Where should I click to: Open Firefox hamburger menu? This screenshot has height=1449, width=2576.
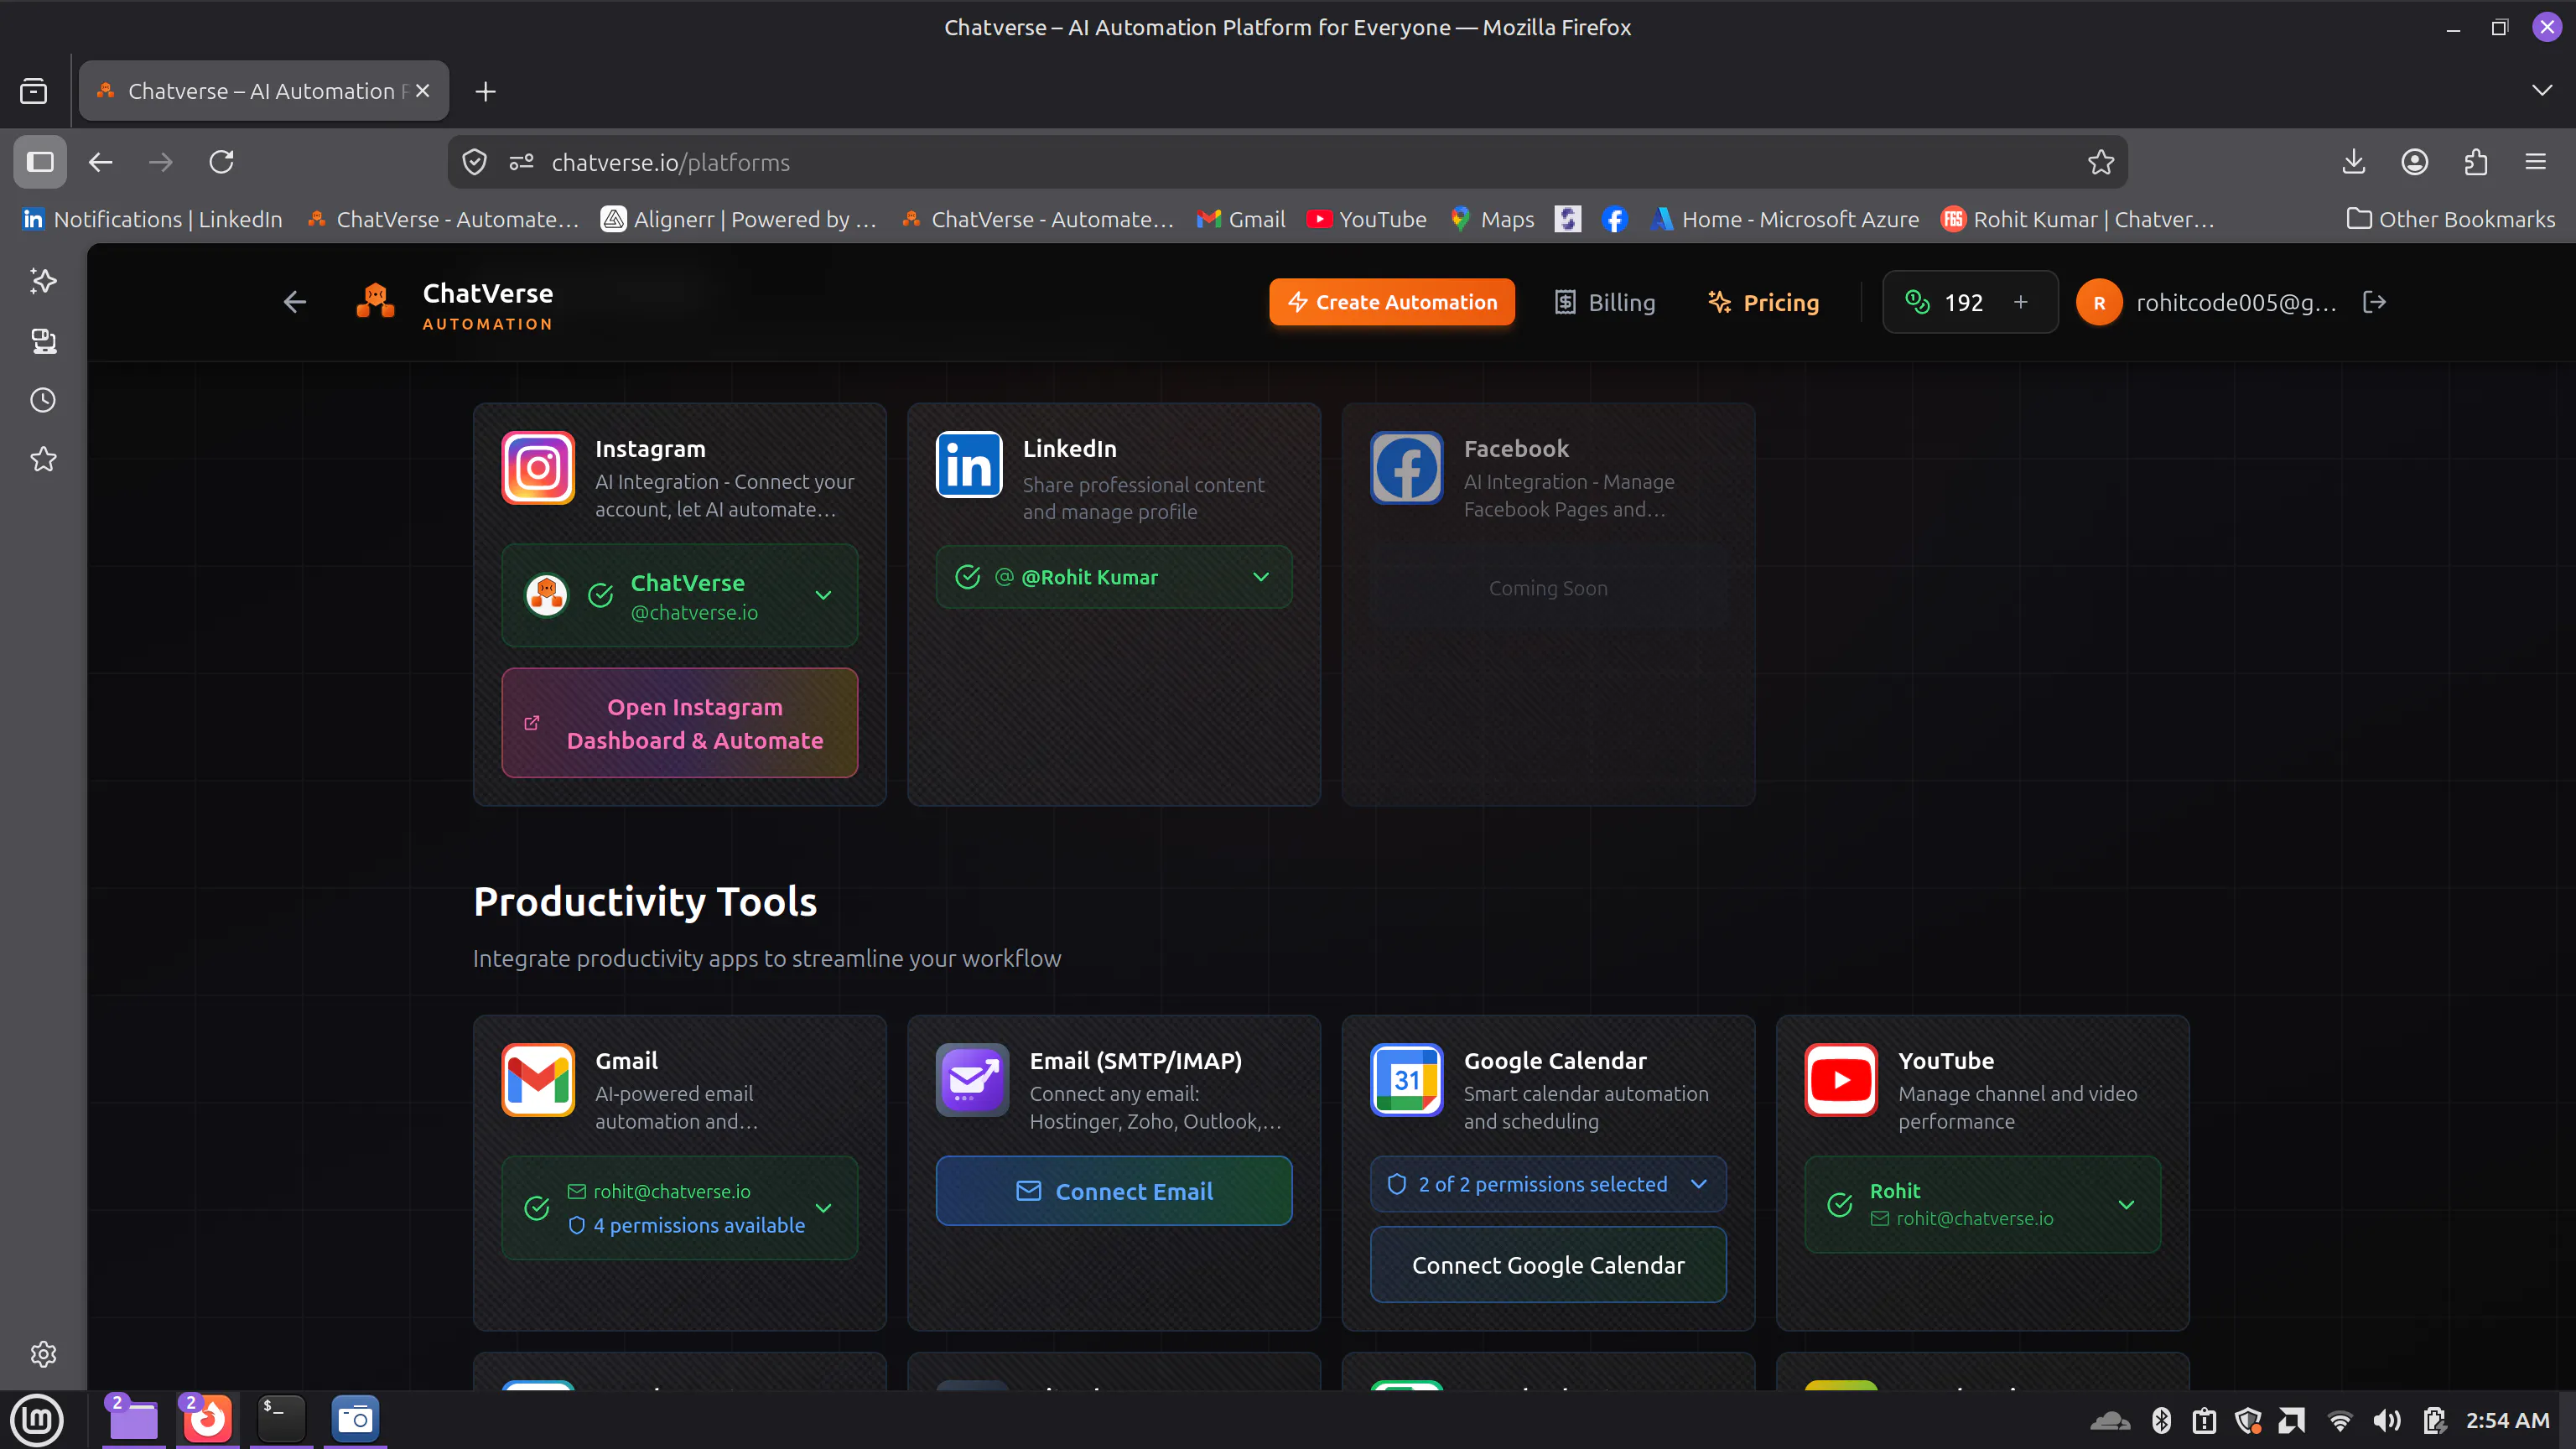click(x=2535, y=162)
